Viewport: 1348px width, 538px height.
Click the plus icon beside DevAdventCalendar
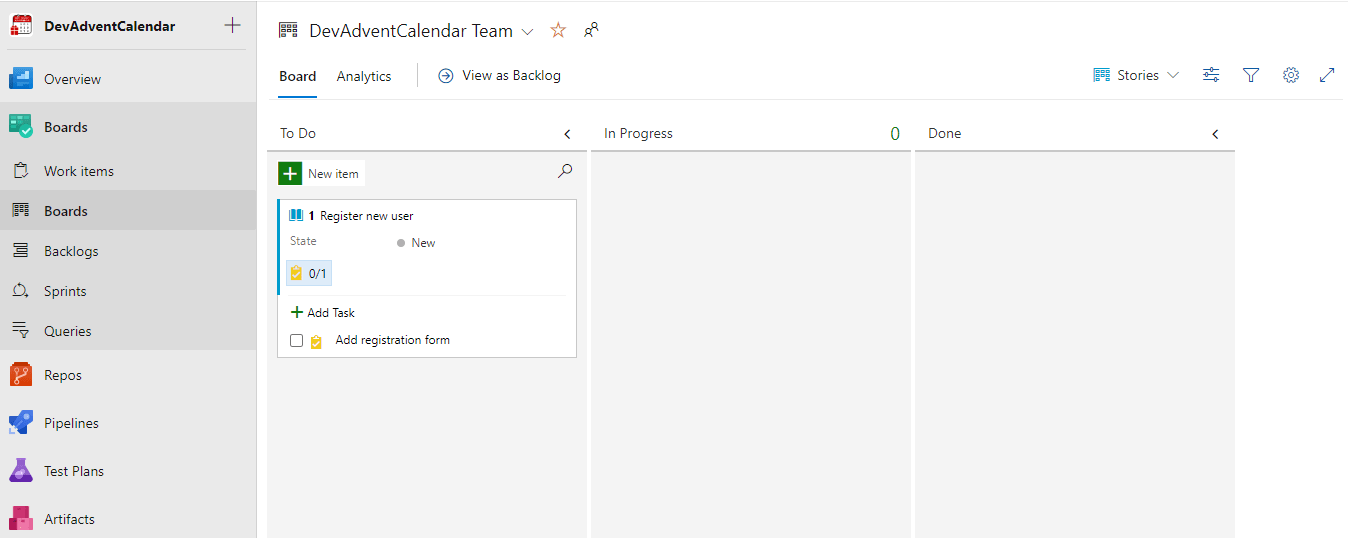[x=232, y=26]
